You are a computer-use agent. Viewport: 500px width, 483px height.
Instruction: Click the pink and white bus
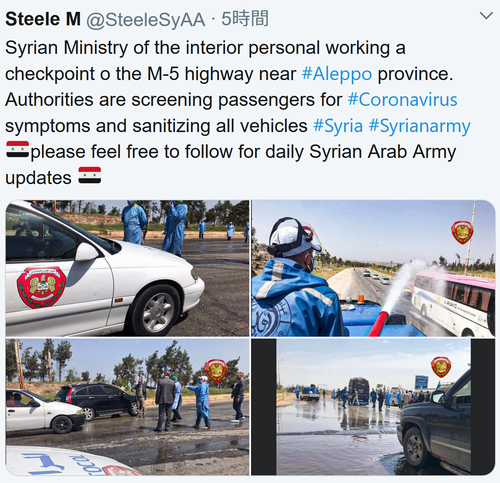(x=453, y=303)
